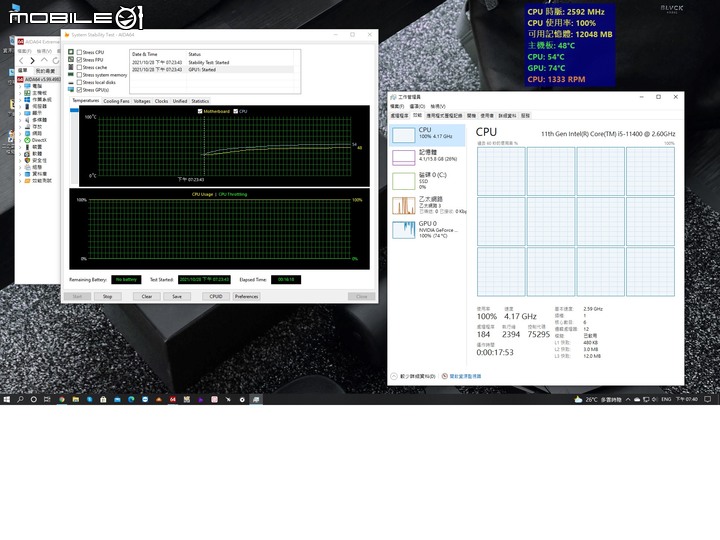
Task: Select the 效能測試 item in AIDA64 tree
Action: tap(38, 180)
